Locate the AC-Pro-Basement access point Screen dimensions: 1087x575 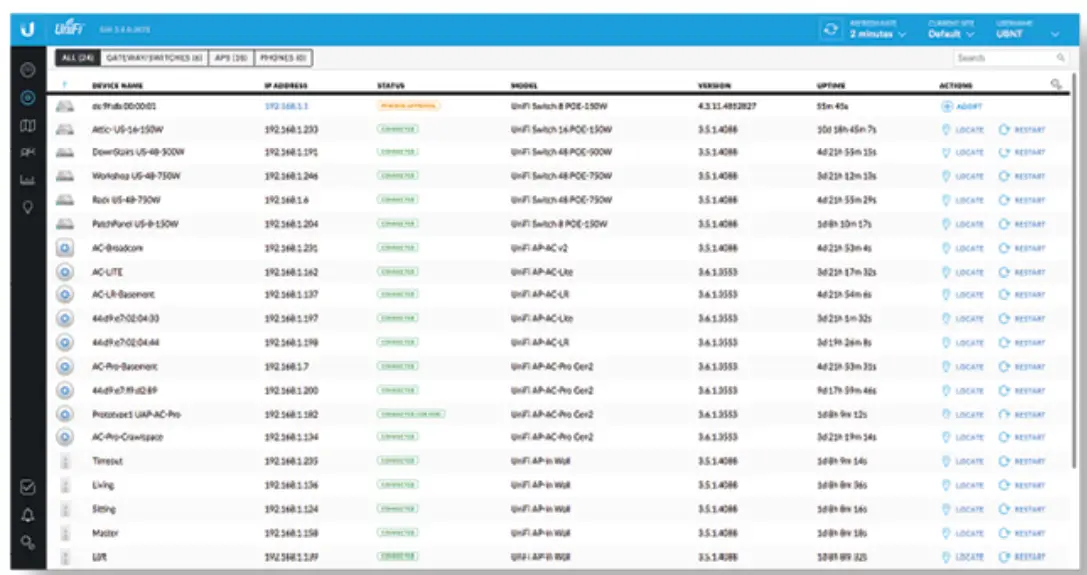tap(963, 367)
